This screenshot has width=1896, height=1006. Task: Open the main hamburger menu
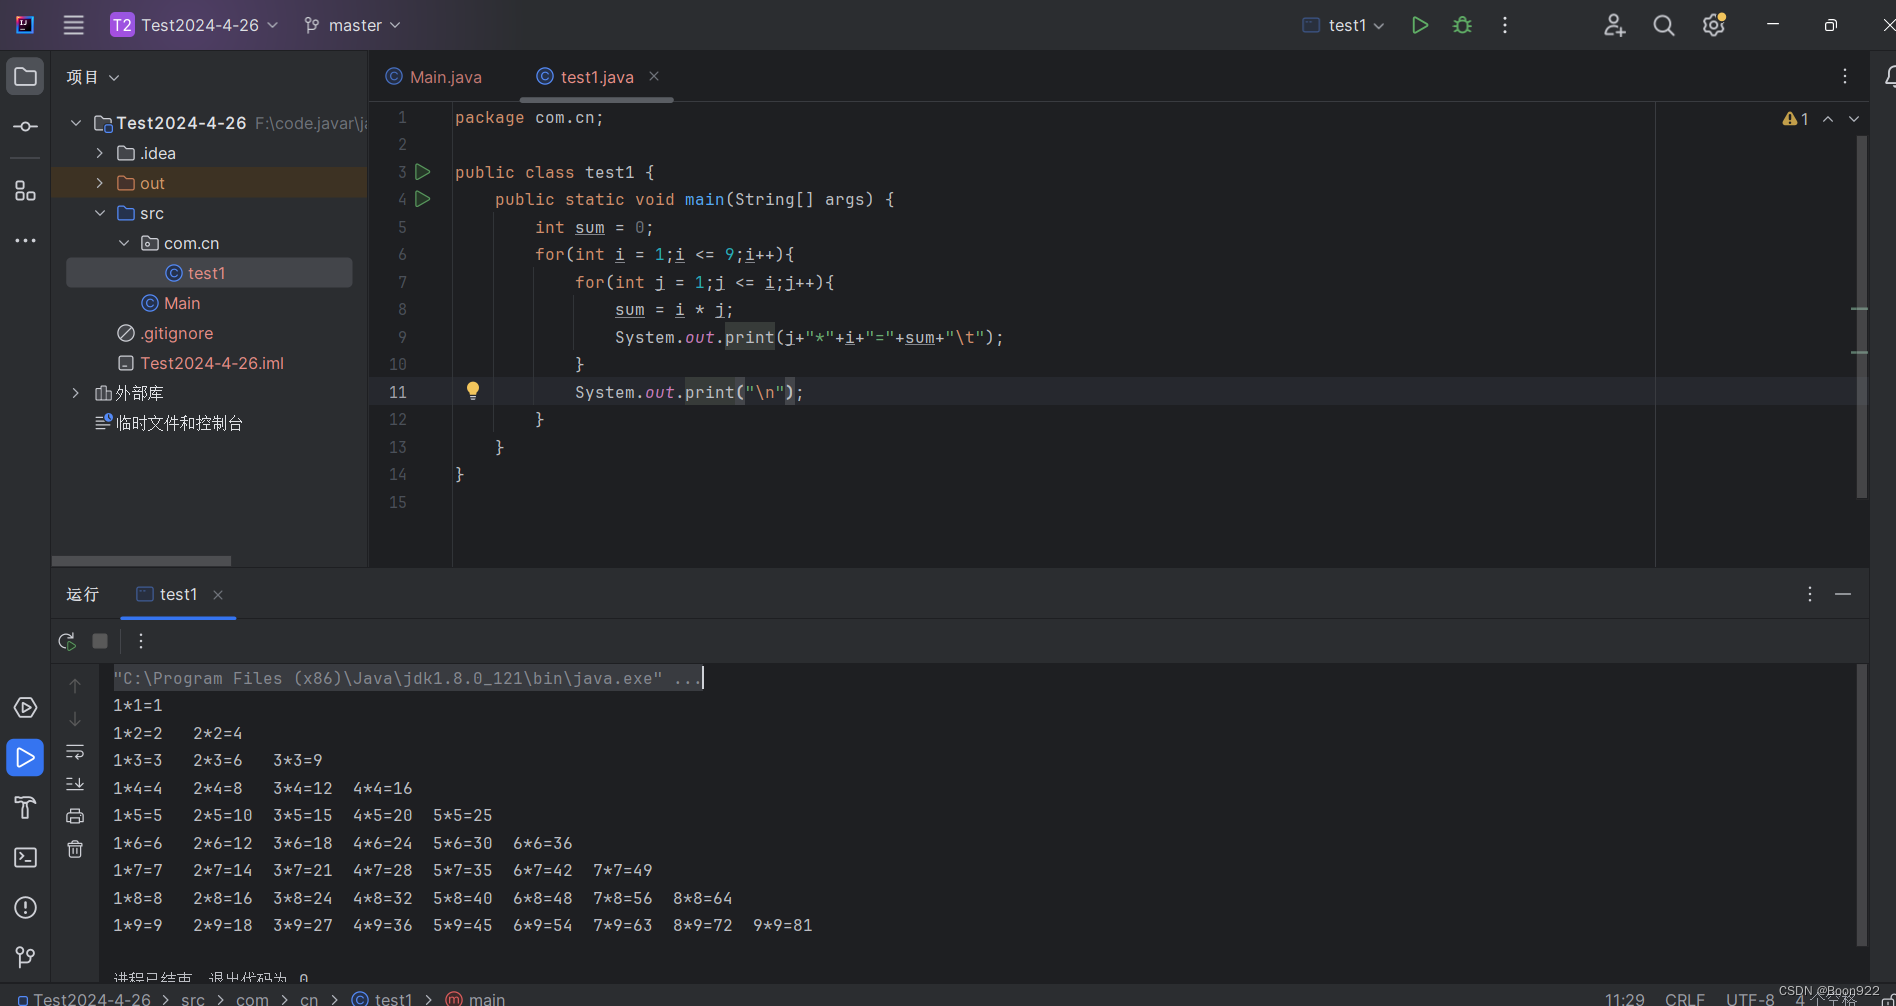click(x=74, y=25)
